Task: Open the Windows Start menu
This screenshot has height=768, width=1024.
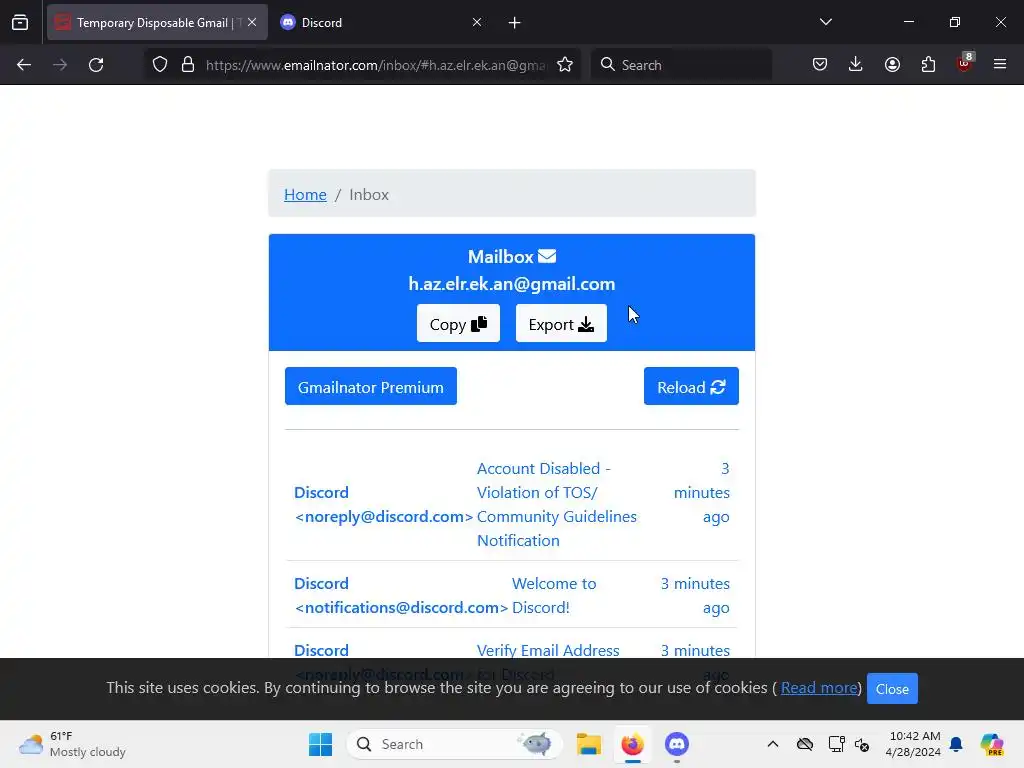Action: point(320,744)
